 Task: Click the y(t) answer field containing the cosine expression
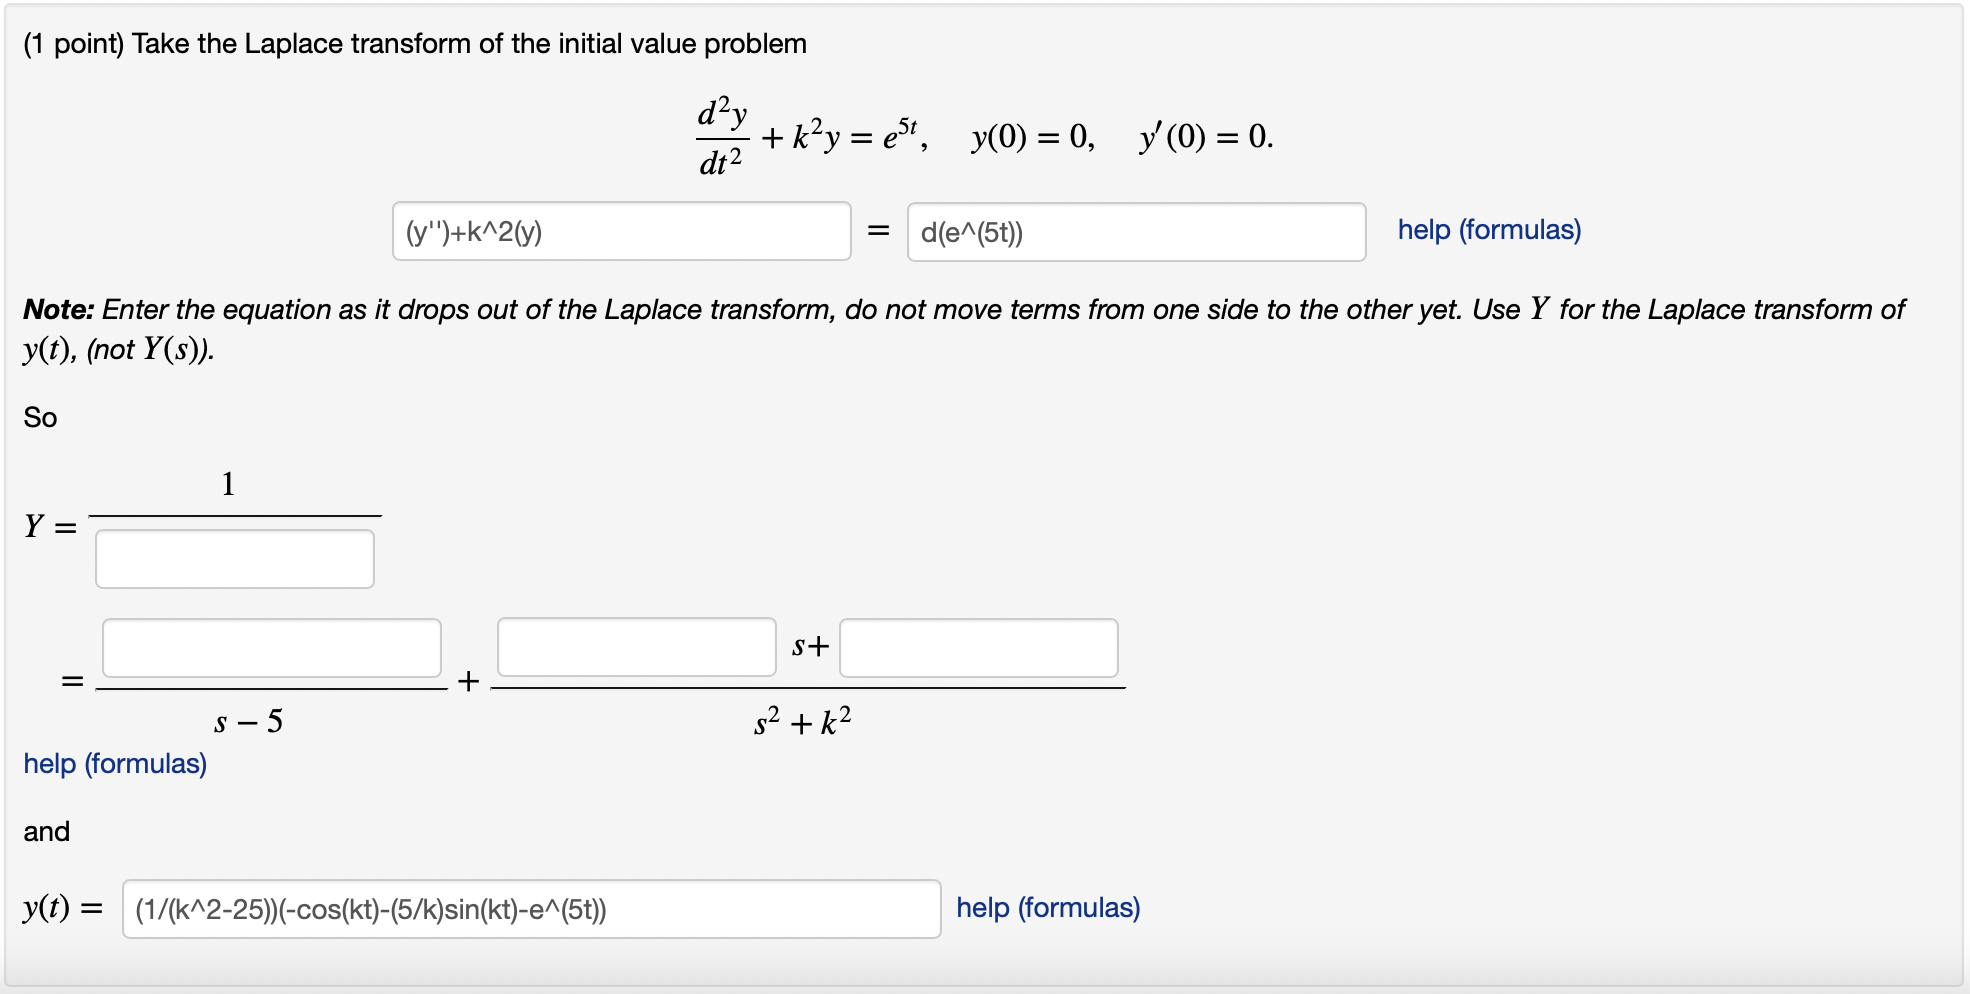(x=530, y=908)
